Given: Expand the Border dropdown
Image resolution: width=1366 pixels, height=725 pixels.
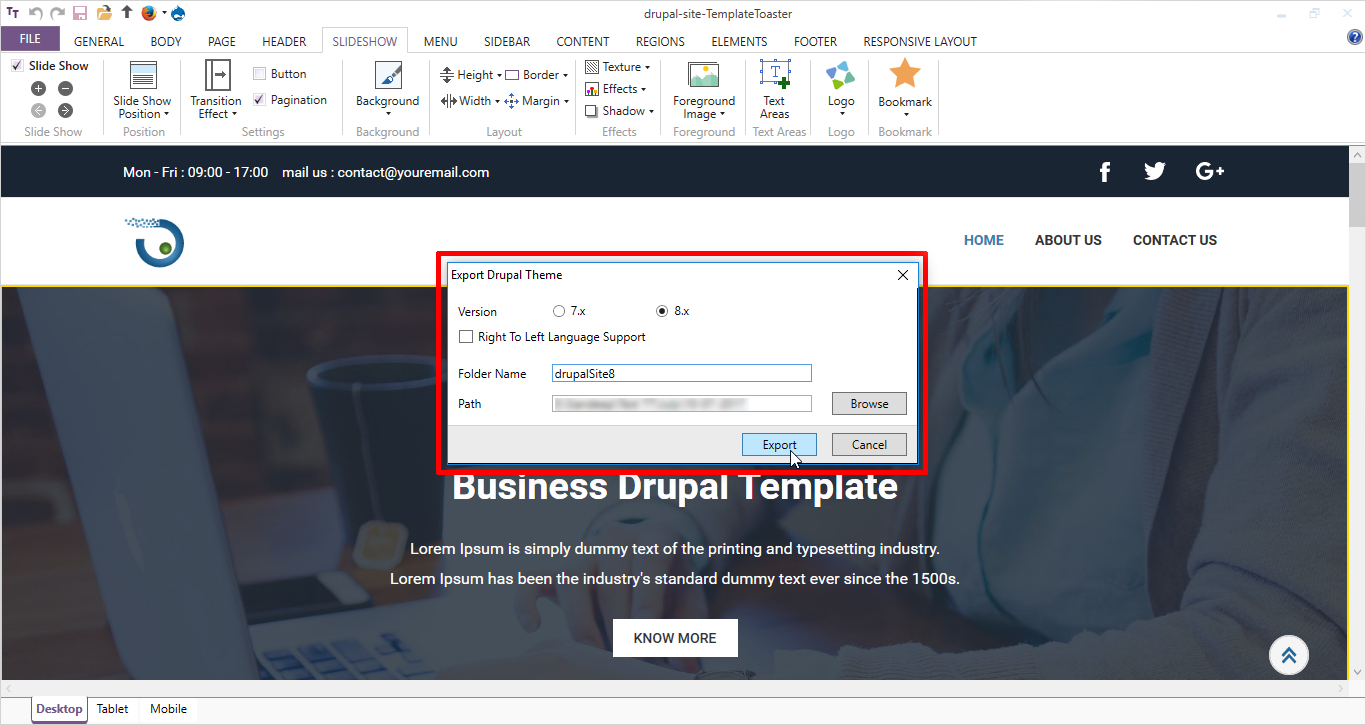Looking at the screenshot, I should click(538, 75).
